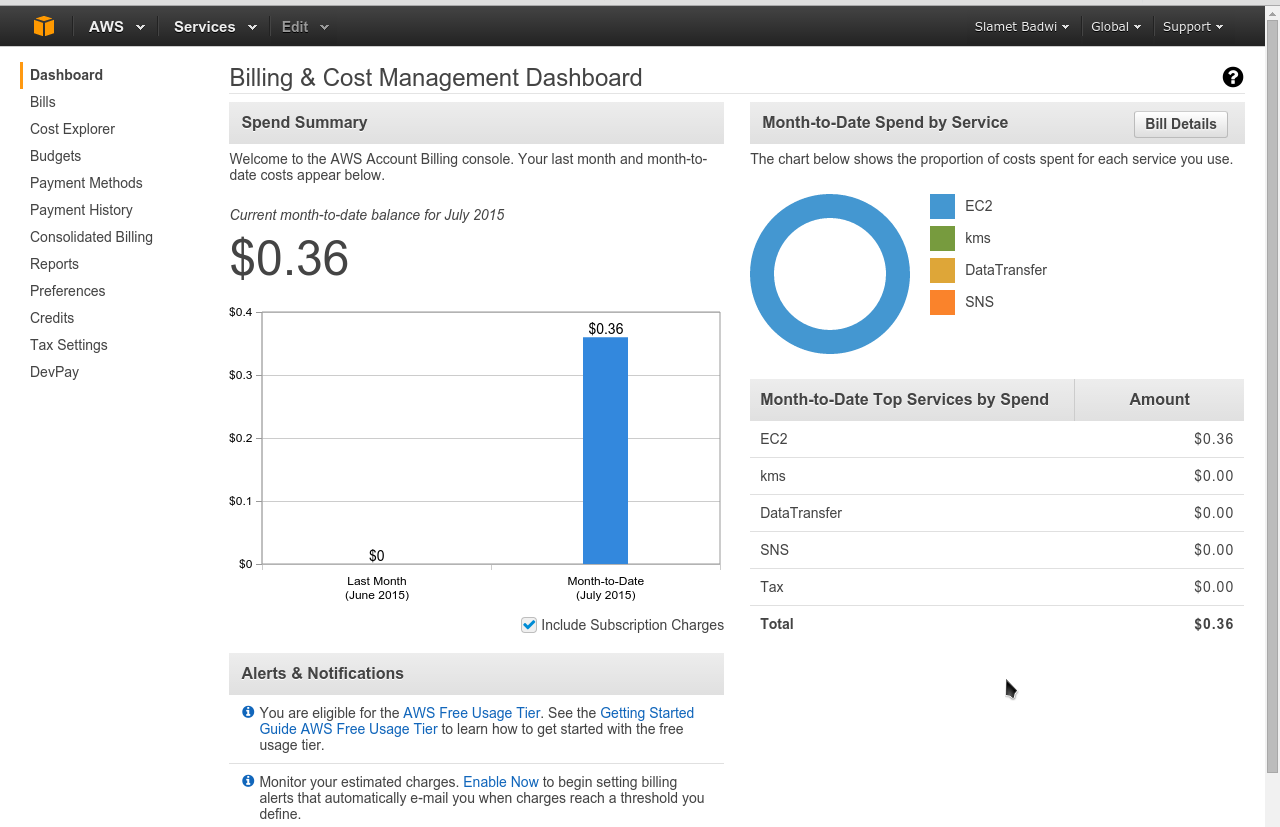Select Dashboard in the sidebar

click(x=66, y=75)
